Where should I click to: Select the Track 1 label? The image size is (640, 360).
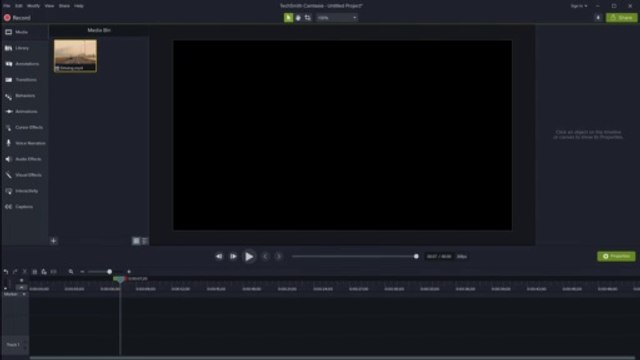(13, 345)
